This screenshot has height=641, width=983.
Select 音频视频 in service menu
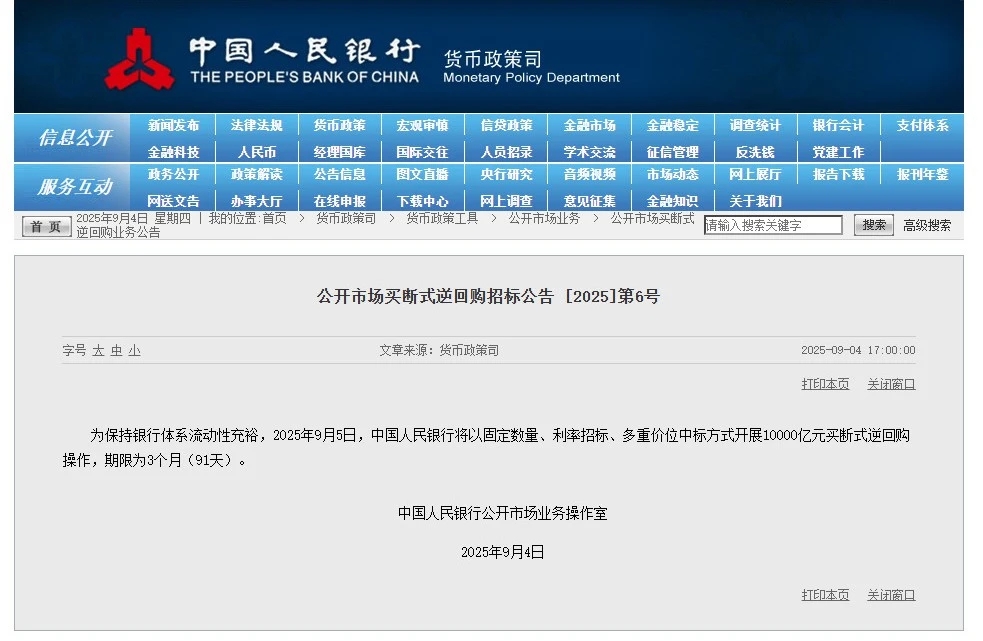[589, 174]
